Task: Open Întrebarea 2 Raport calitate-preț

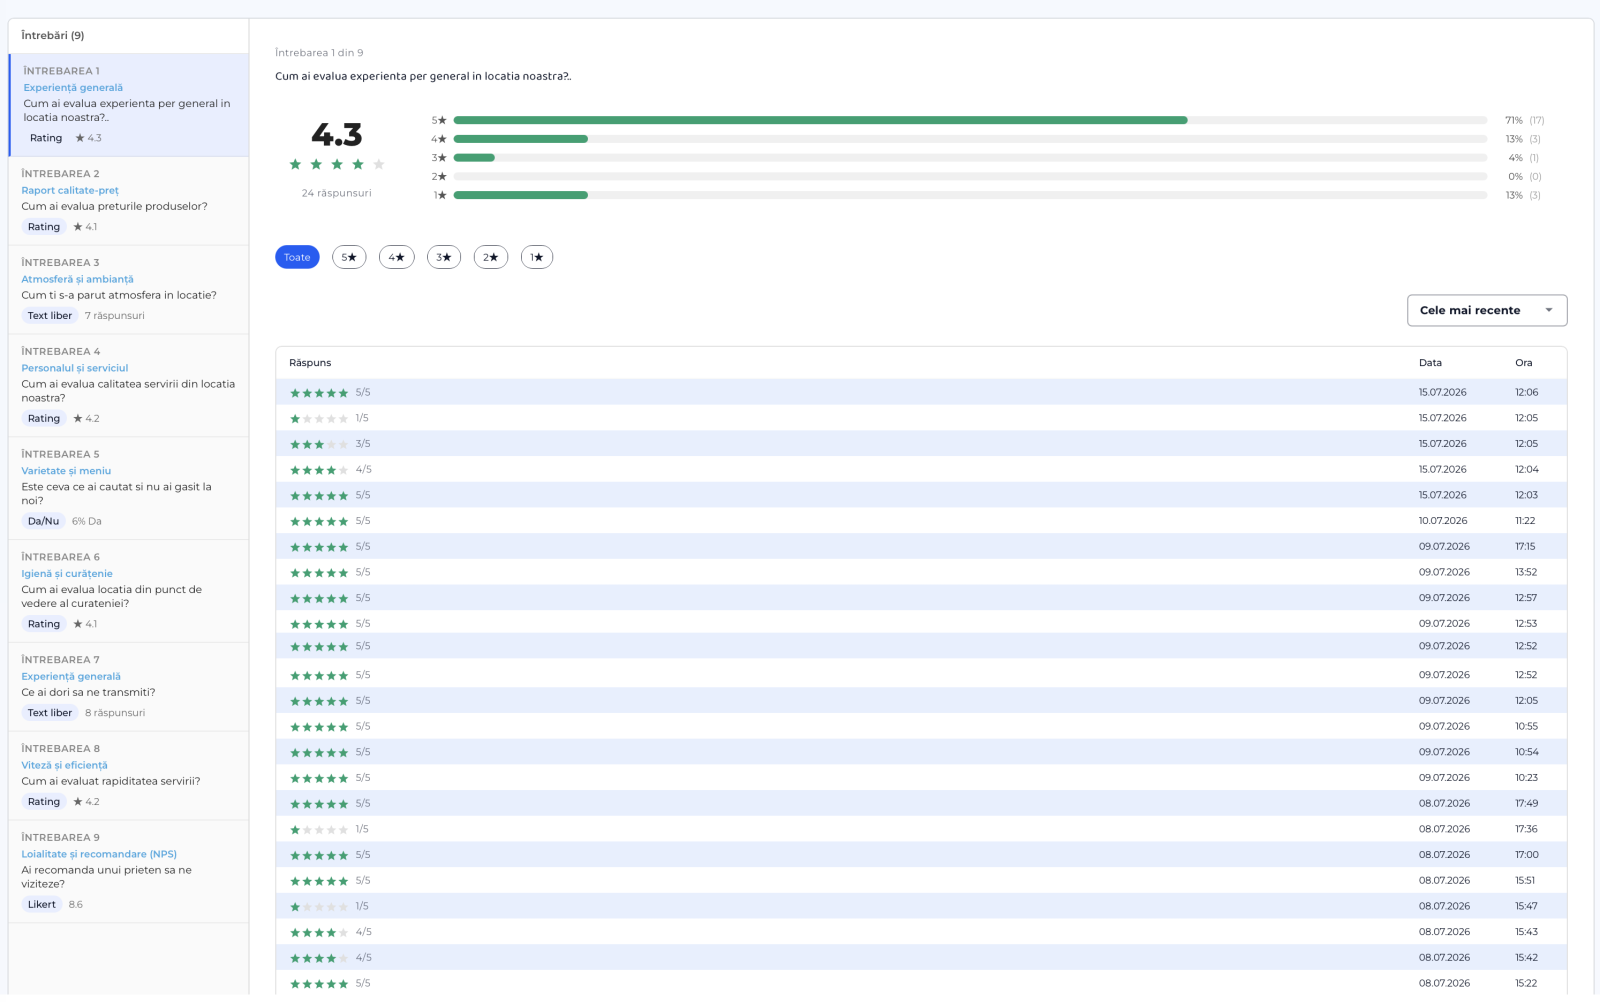Action: pyautogui.click(x=128, y=201)
